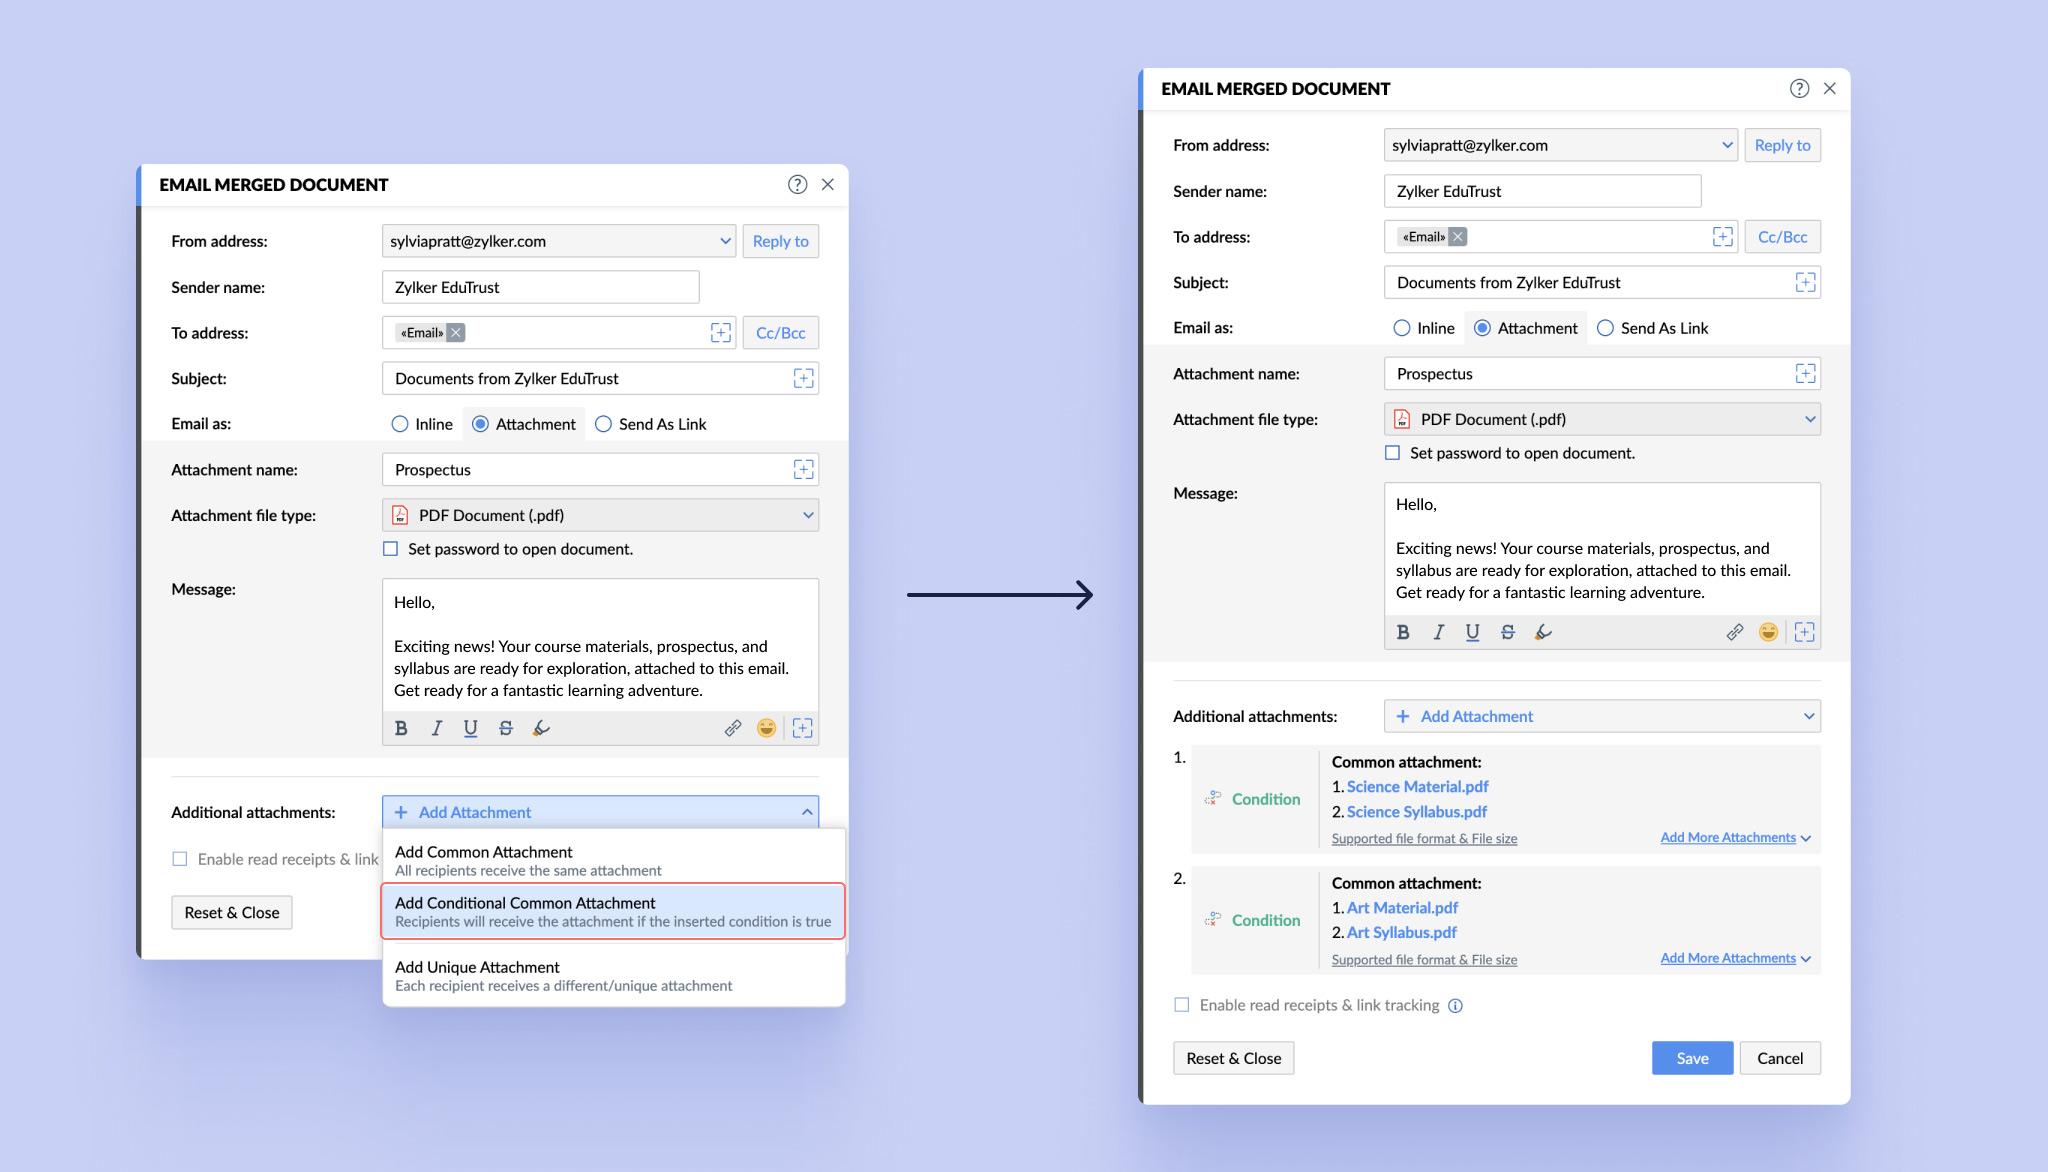Click merge field icon in right Subject field
This screenshot has height=1172, width=2048.
tap(1805, 283)
